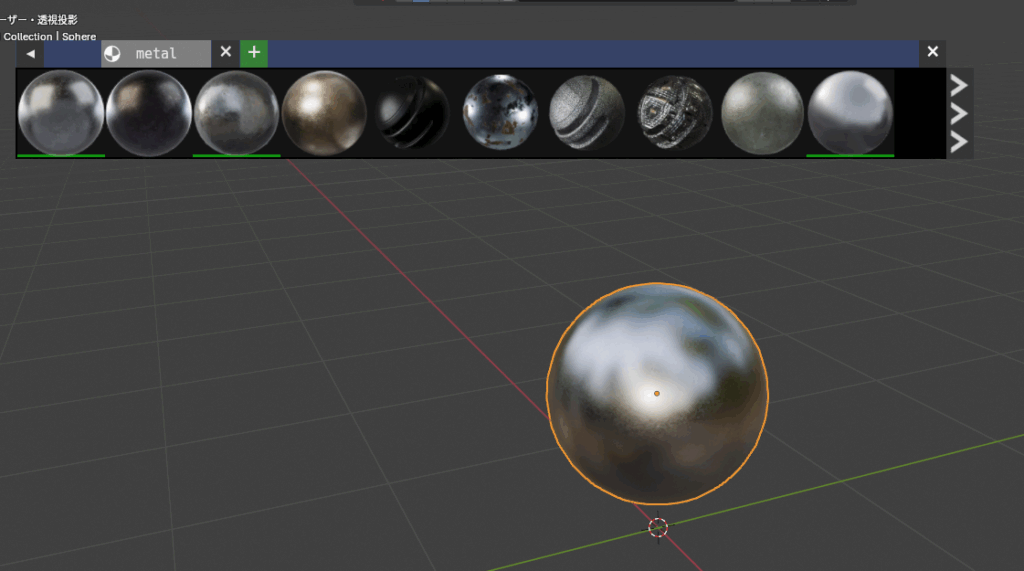
Task: Click the 3D cursor on the grid
Action: pos(657,527)
